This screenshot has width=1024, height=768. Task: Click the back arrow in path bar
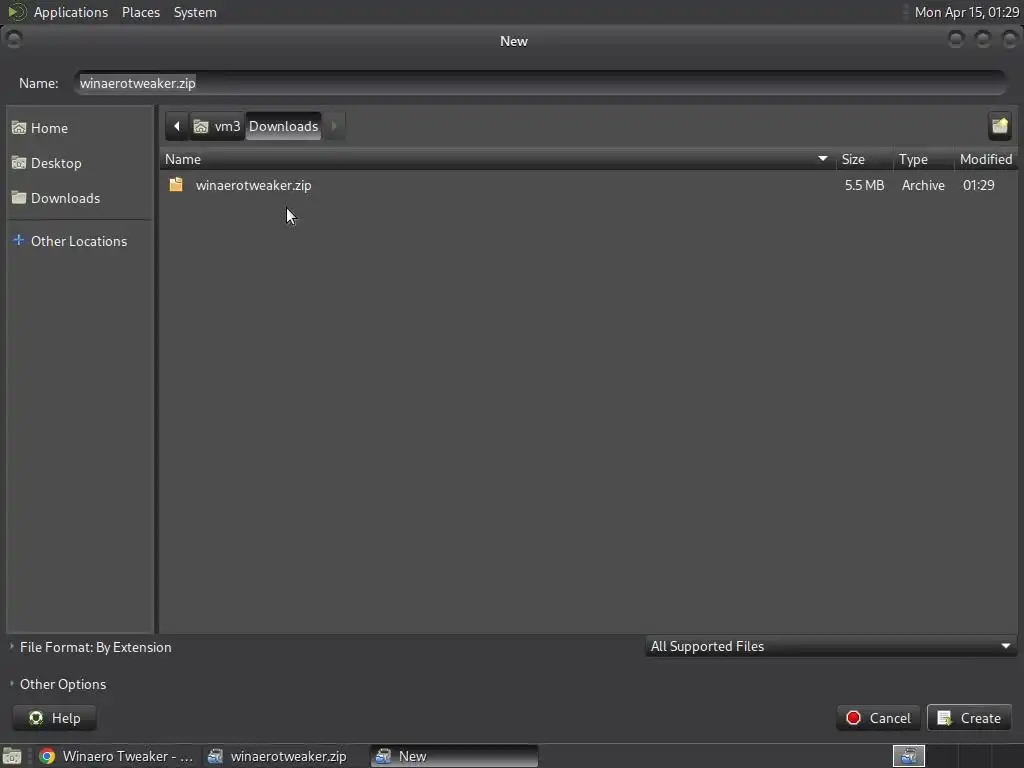177,126
